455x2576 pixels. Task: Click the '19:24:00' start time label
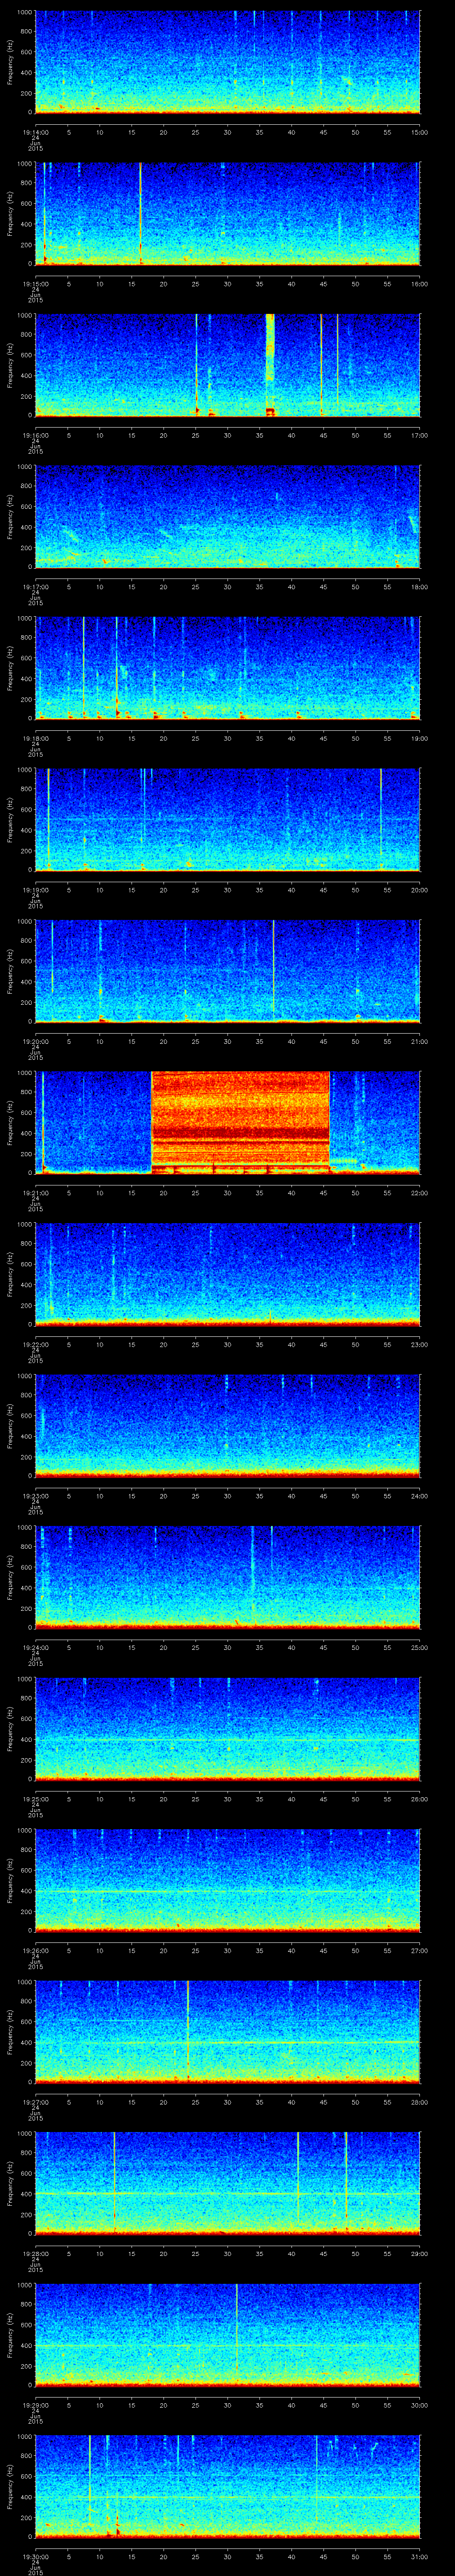coord(35,1647)
